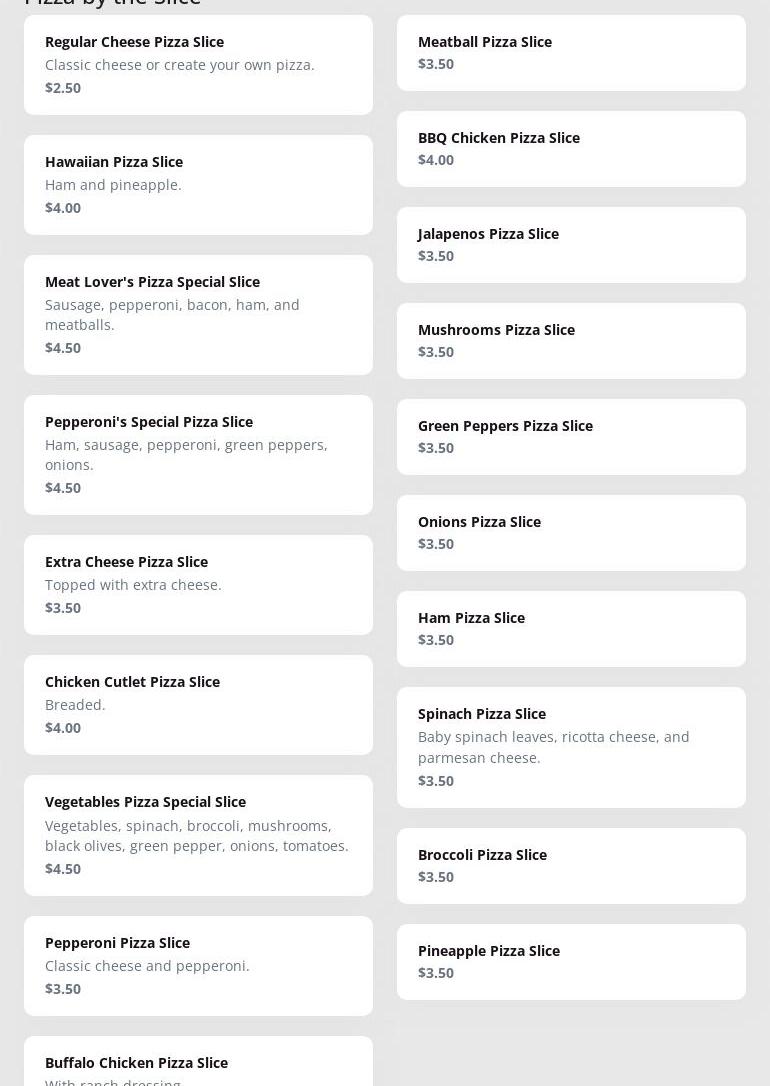Select the Chicken Cutlet Pizza Slice
Viewport: 770px width, 1086px height.
pos(198,705)
